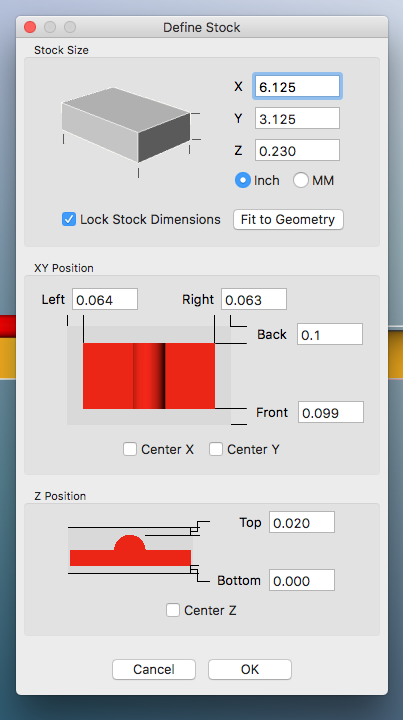Click the red XY position part preview

149,376
